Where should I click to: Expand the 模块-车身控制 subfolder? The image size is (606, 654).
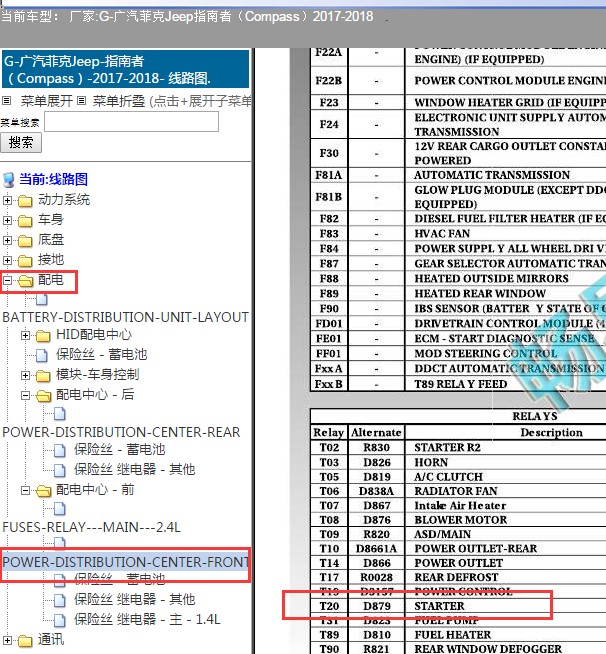pos(25,375)
